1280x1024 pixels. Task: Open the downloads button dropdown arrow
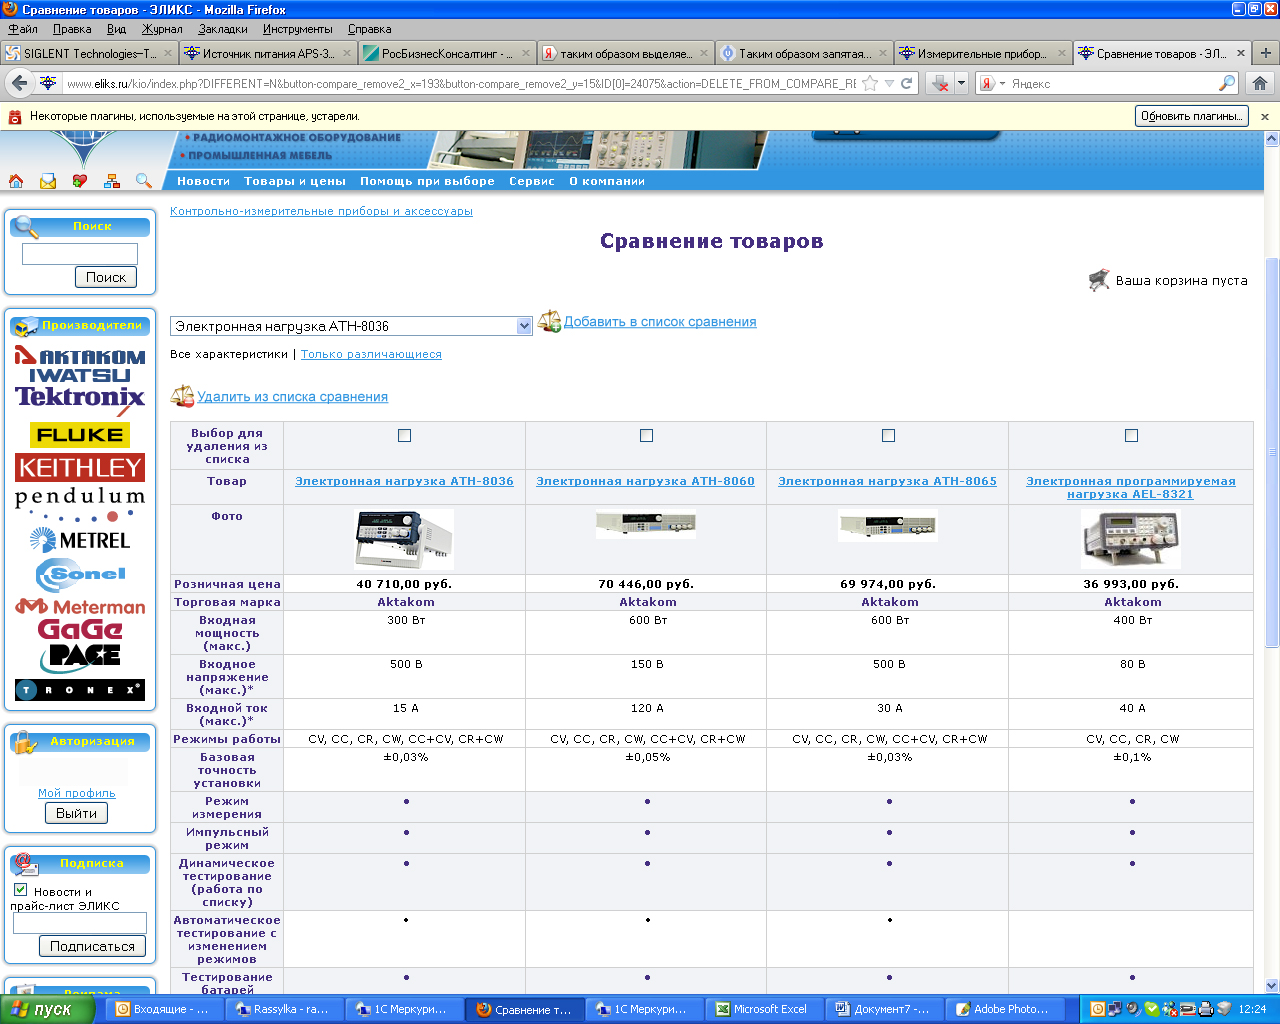coord(961,84)
